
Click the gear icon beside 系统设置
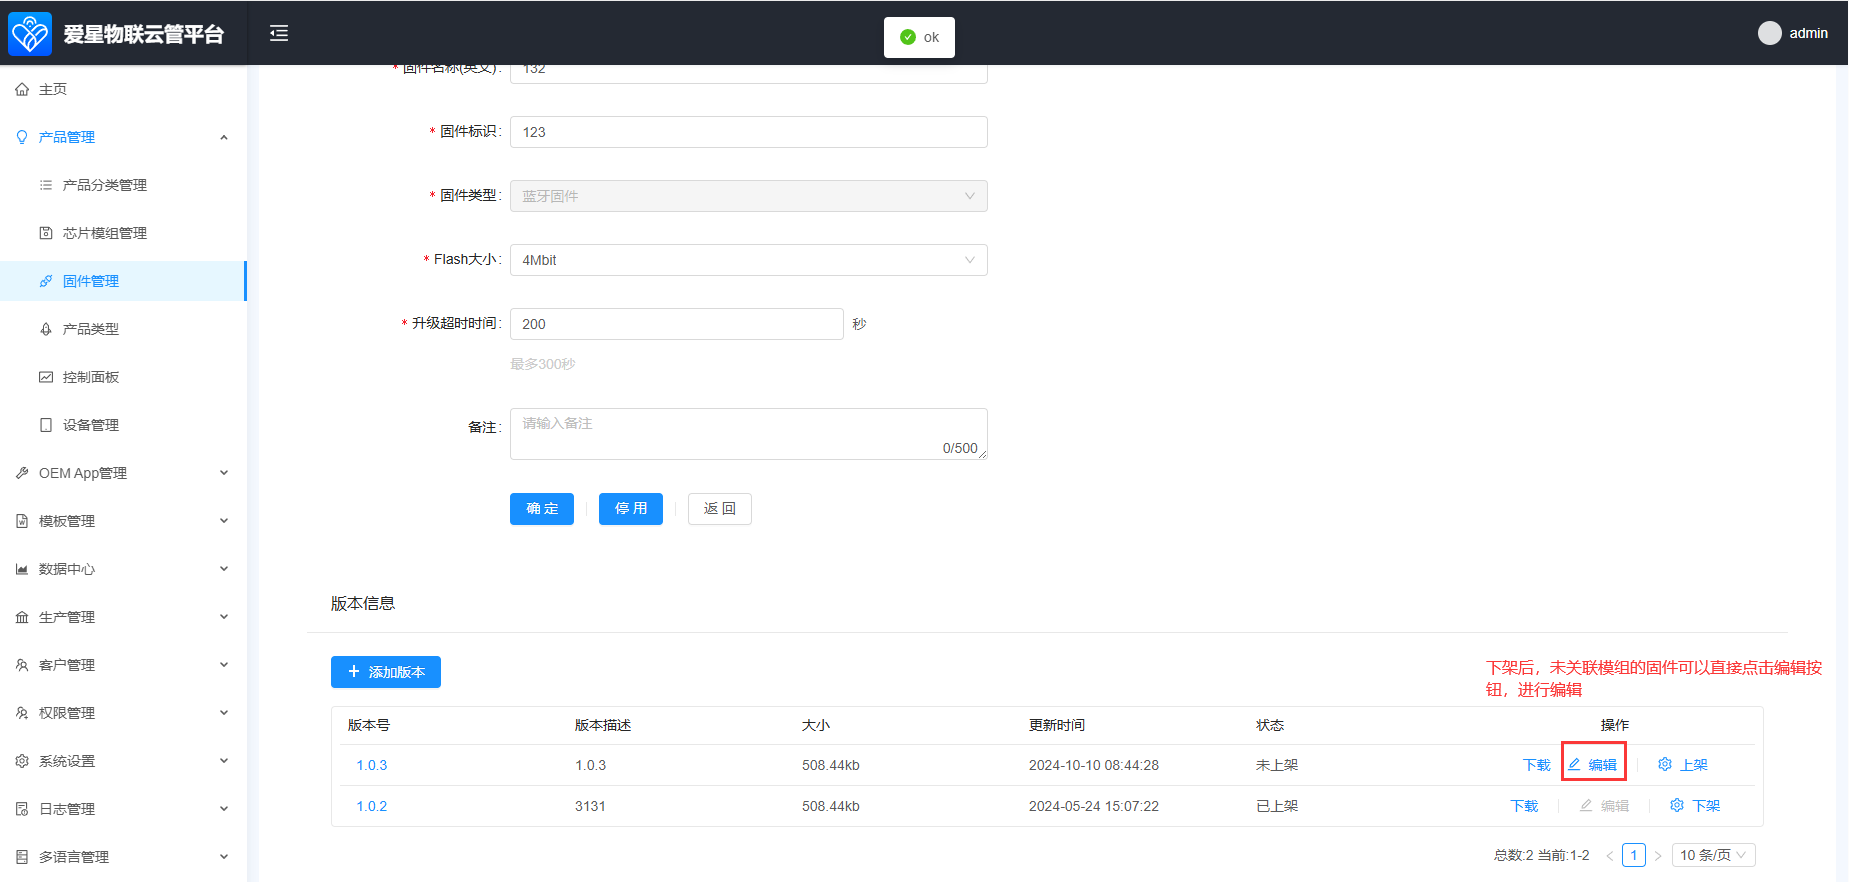22,761
